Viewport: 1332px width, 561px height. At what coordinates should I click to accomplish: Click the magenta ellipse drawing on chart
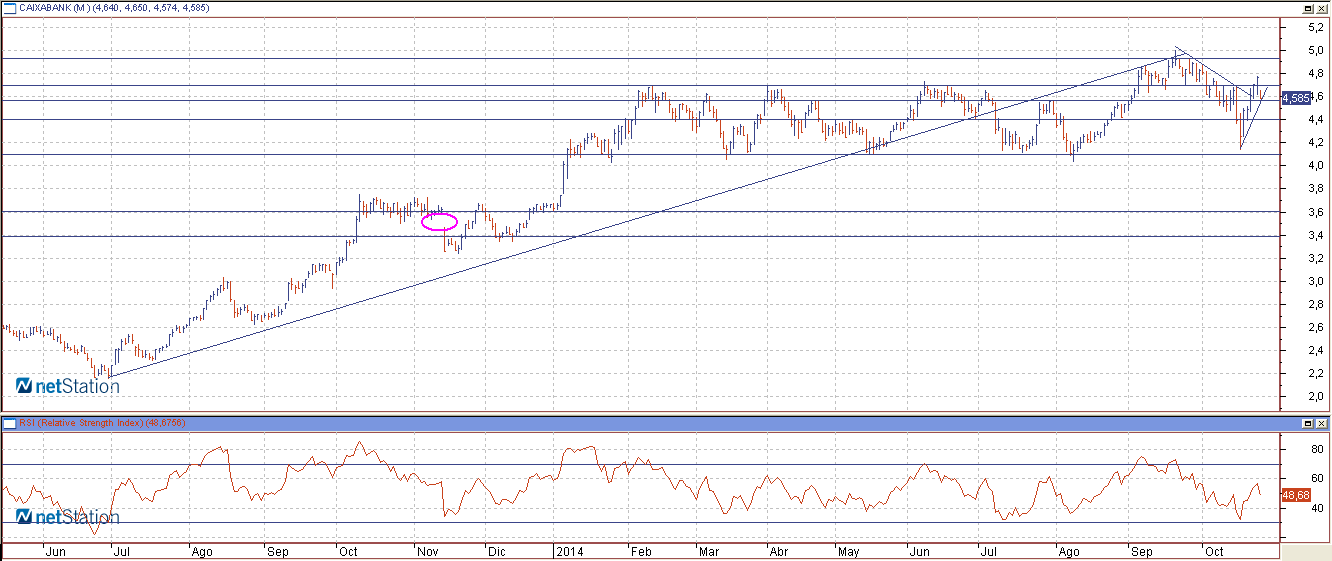pos(440,221)
